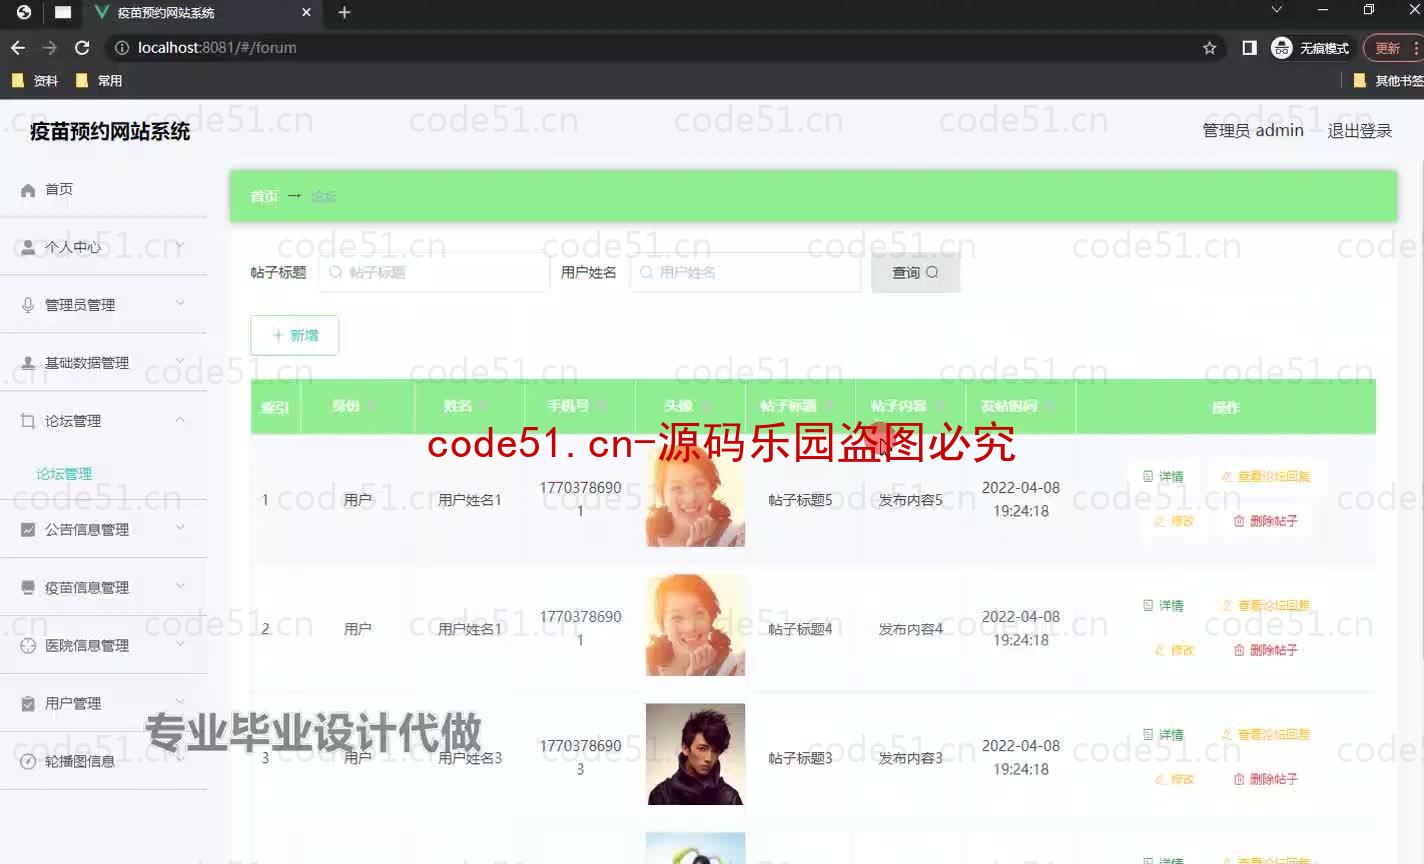This screenshot has width=1424, height=864.
Task: Focus the 用户姓名 search field
Action: tap(745, 272)
